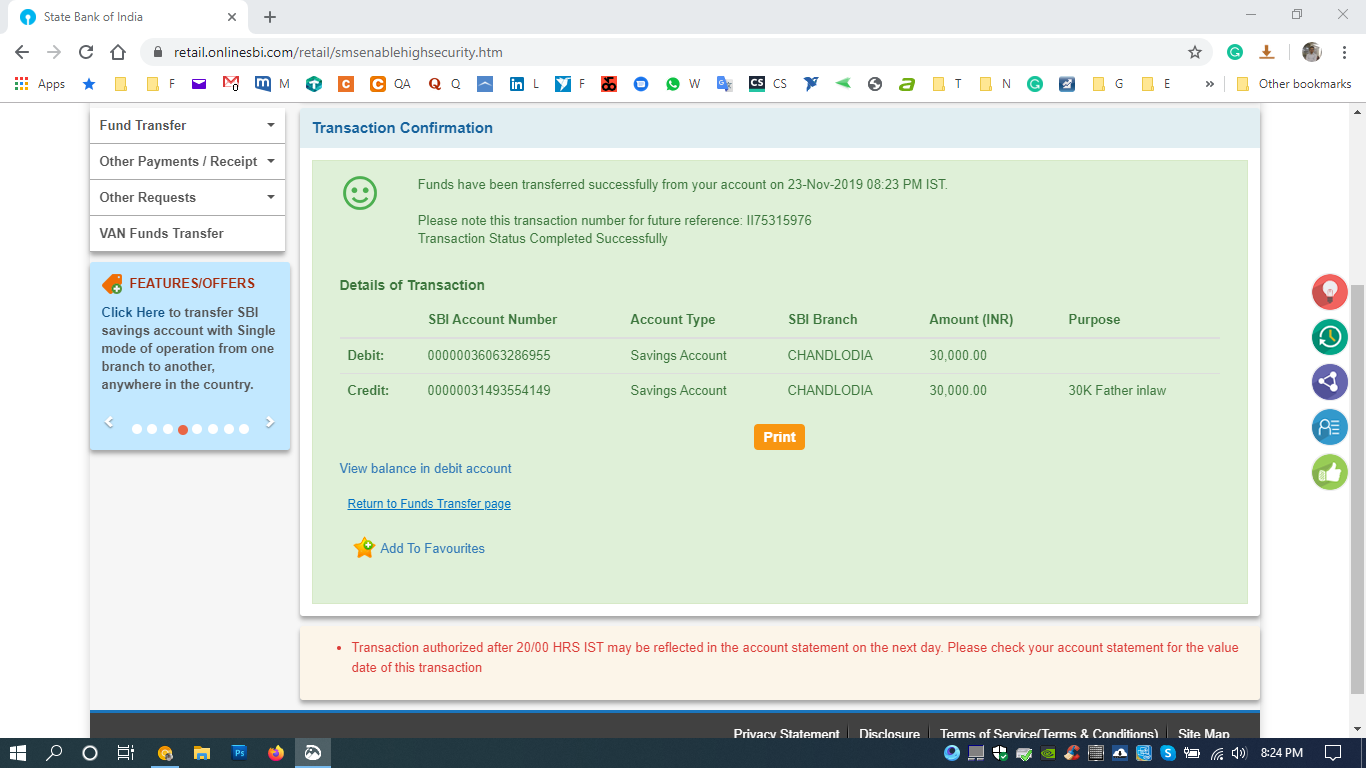The image size is (1366, 768).
Task: Click the orange Print button
Action: pyautogui.click(x=779, y=437)
